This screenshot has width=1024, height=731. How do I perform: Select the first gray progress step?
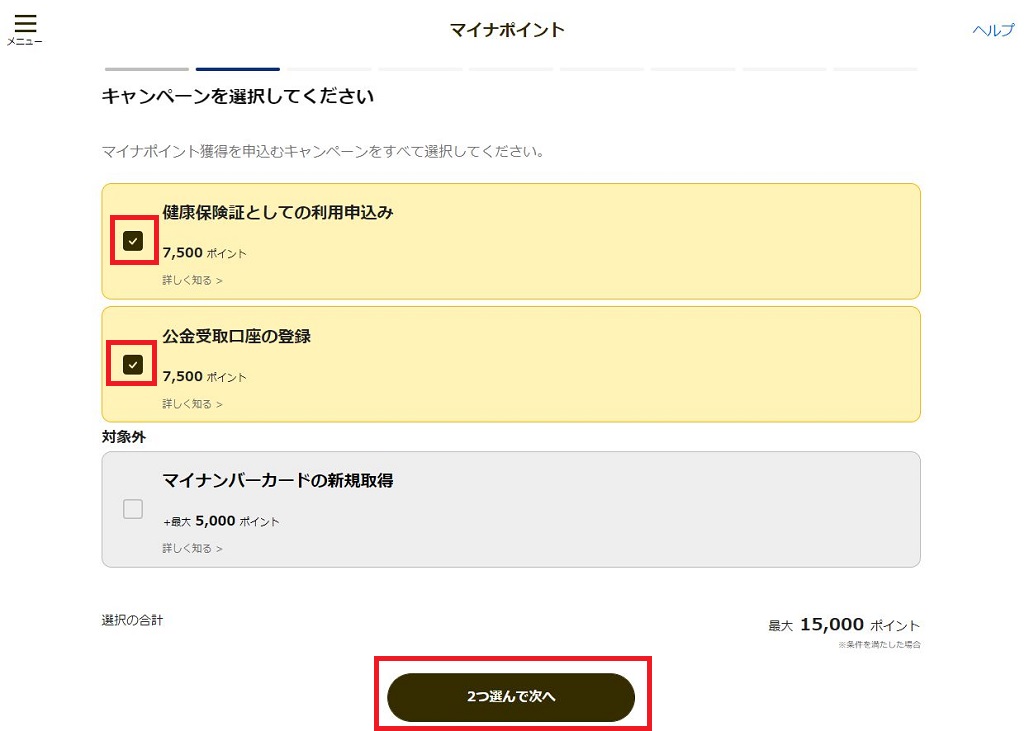coord(146,69)
